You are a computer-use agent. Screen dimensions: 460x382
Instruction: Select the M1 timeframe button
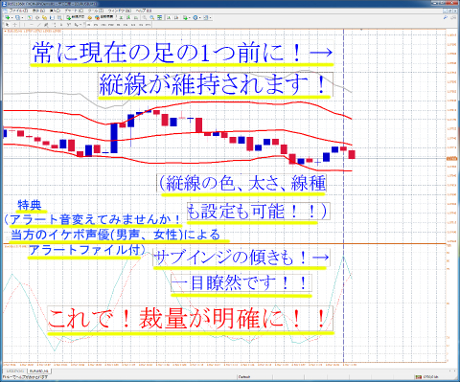[x=89, y=25]
